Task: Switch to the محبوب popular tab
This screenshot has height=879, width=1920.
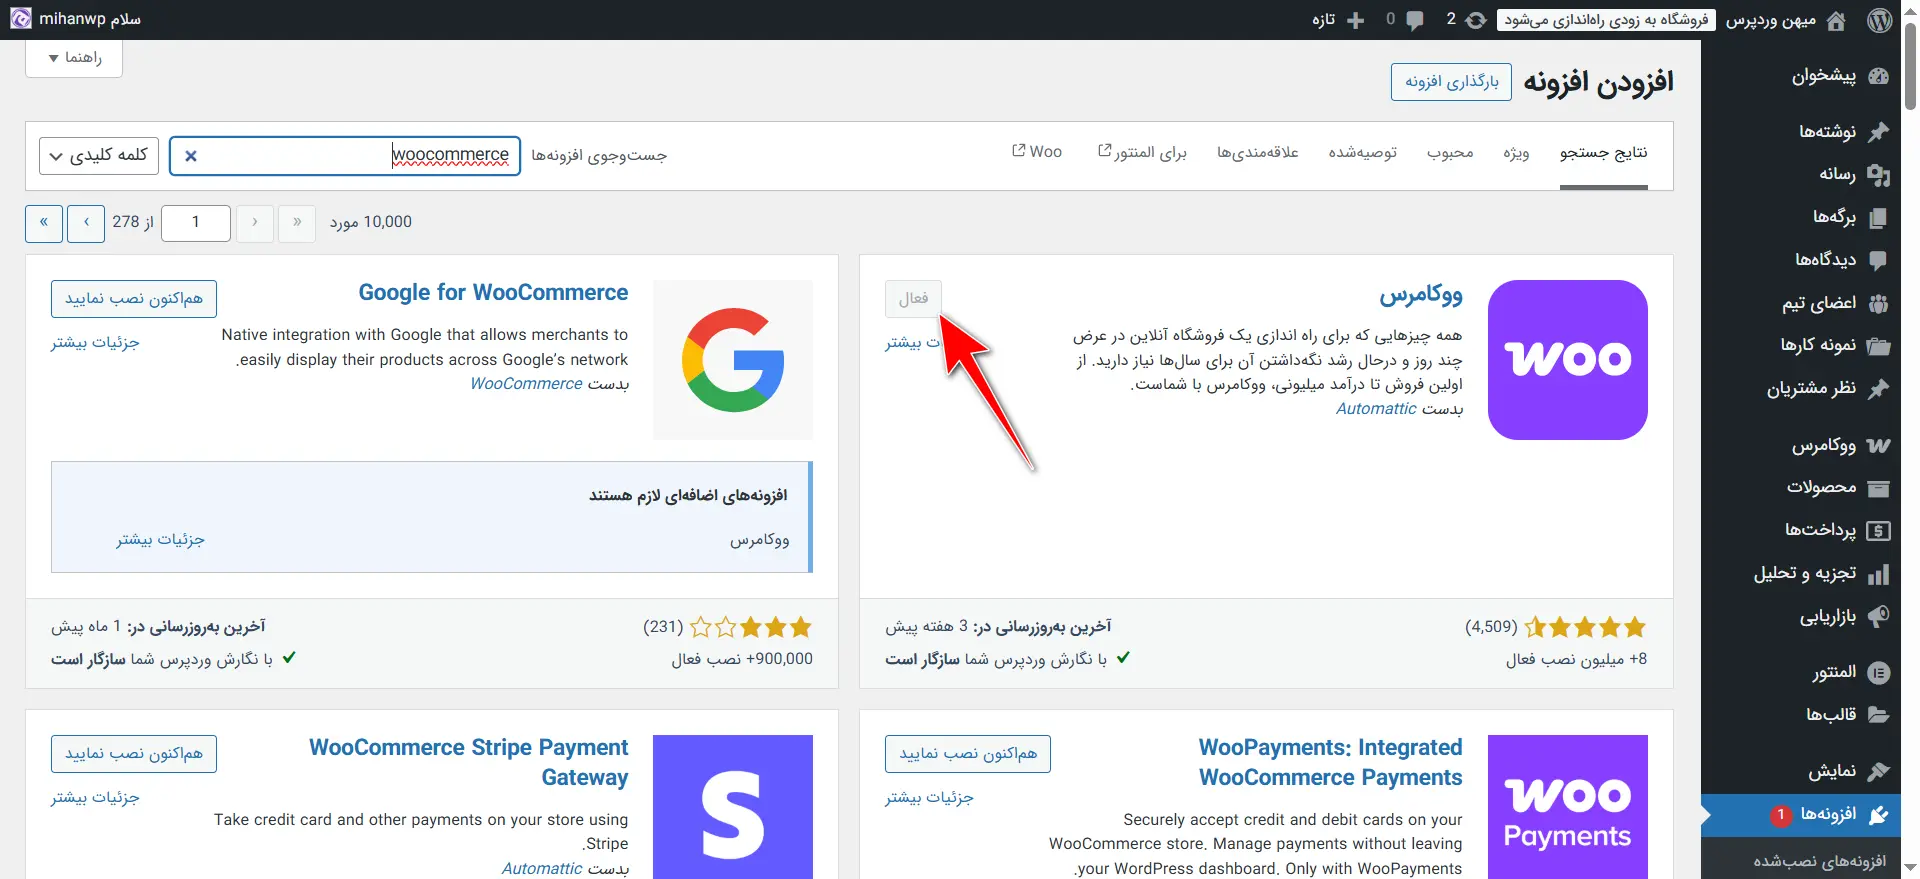Action: point(1450,153)
